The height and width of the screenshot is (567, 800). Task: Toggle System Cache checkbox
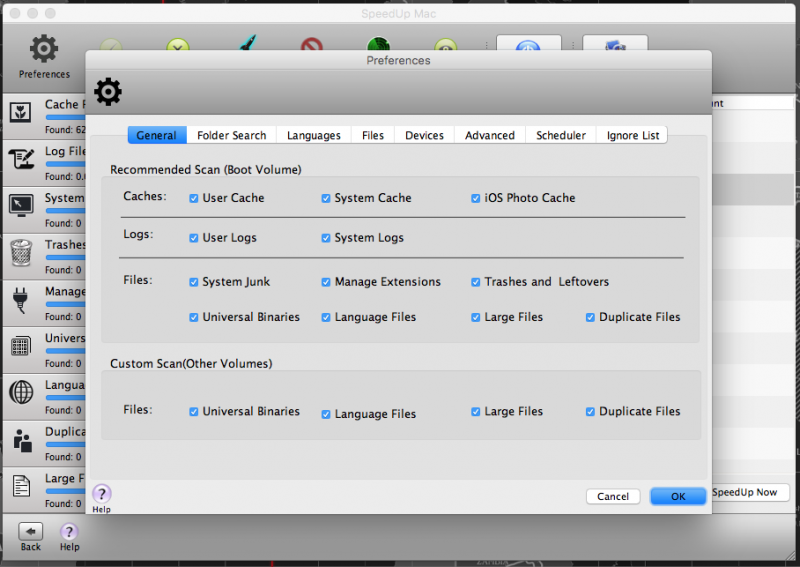(x=326, y=199)
